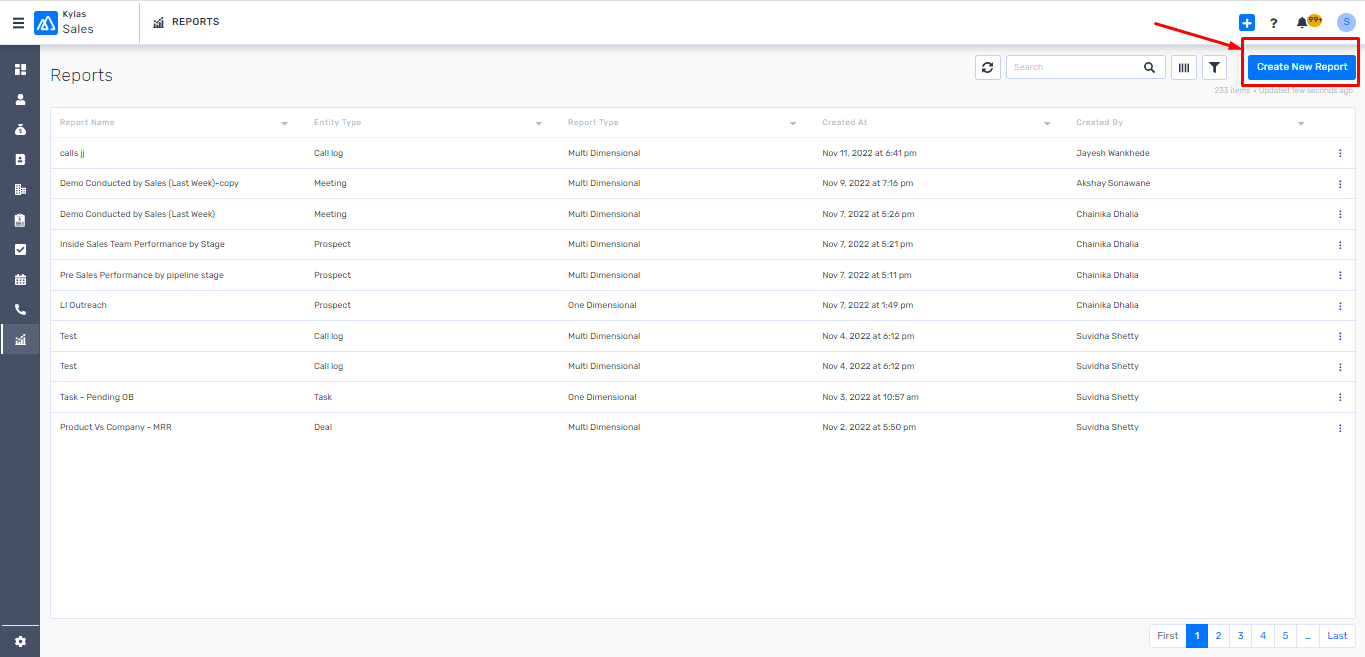Viewport: 1365px width, 657px height.
Task: Open notifications bell icon
Action: point(1302,22)
